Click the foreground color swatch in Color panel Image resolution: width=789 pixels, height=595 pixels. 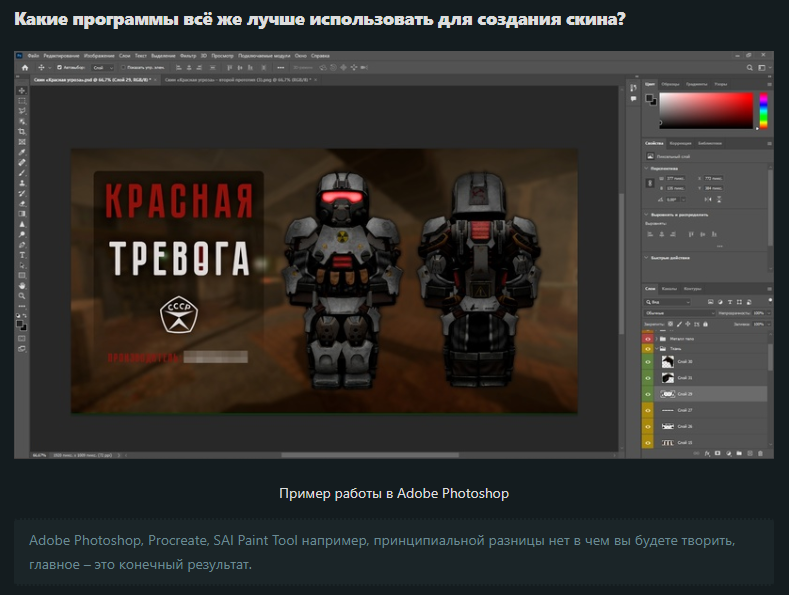pyautogui.click(x=649, y=98)
